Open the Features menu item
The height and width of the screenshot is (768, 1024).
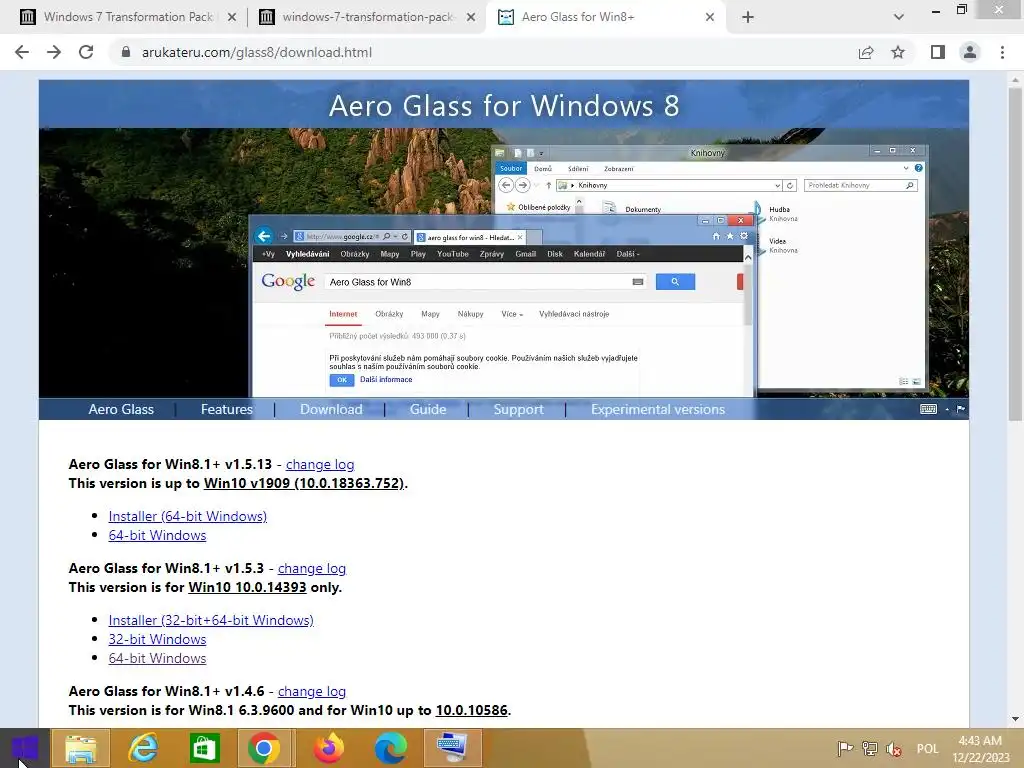click(227, 409)
